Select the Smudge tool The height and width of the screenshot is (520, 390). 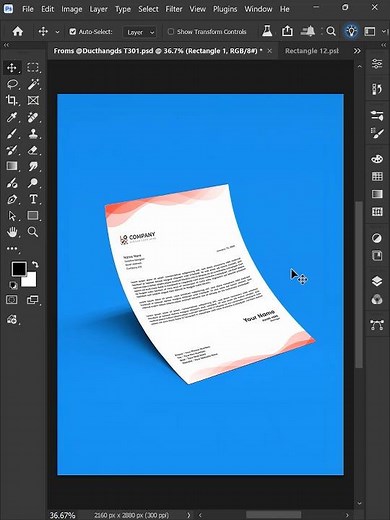click(x=33, y=166)
